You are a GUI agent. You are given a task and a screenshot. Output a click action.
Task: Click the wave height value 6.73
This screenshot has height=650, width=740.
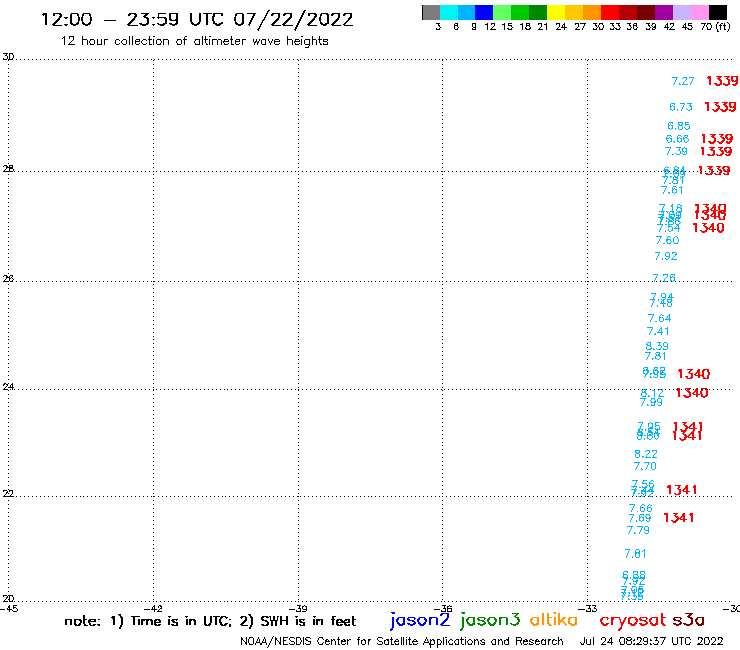[681, 107]
